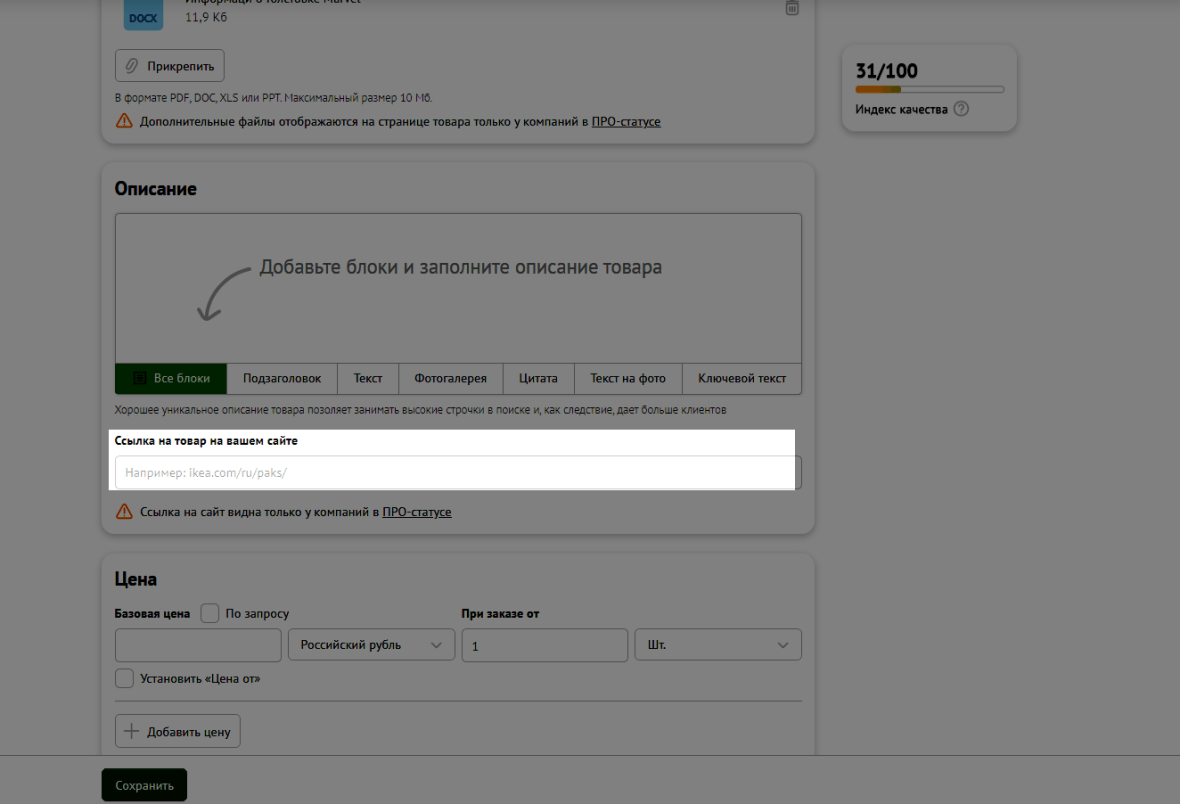Expand the Шт. unit dropdown

click(x=717, y=645)
